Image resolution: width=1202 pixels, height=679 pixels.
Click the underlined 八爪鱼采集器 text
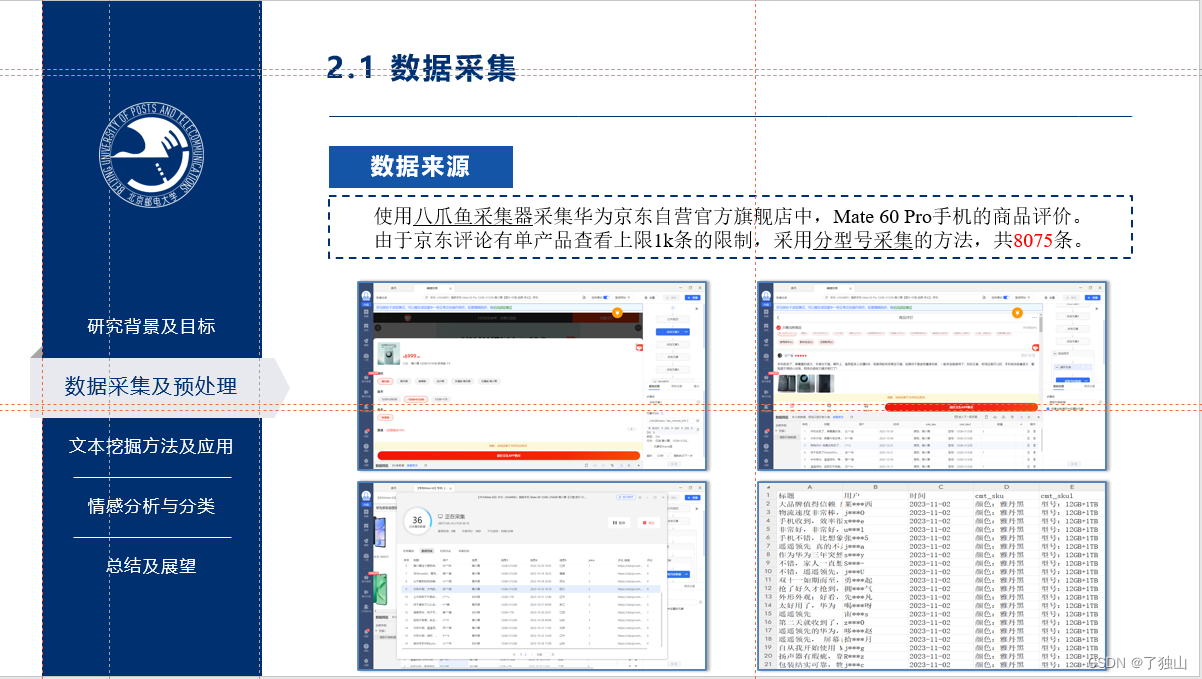coord(474,217)
